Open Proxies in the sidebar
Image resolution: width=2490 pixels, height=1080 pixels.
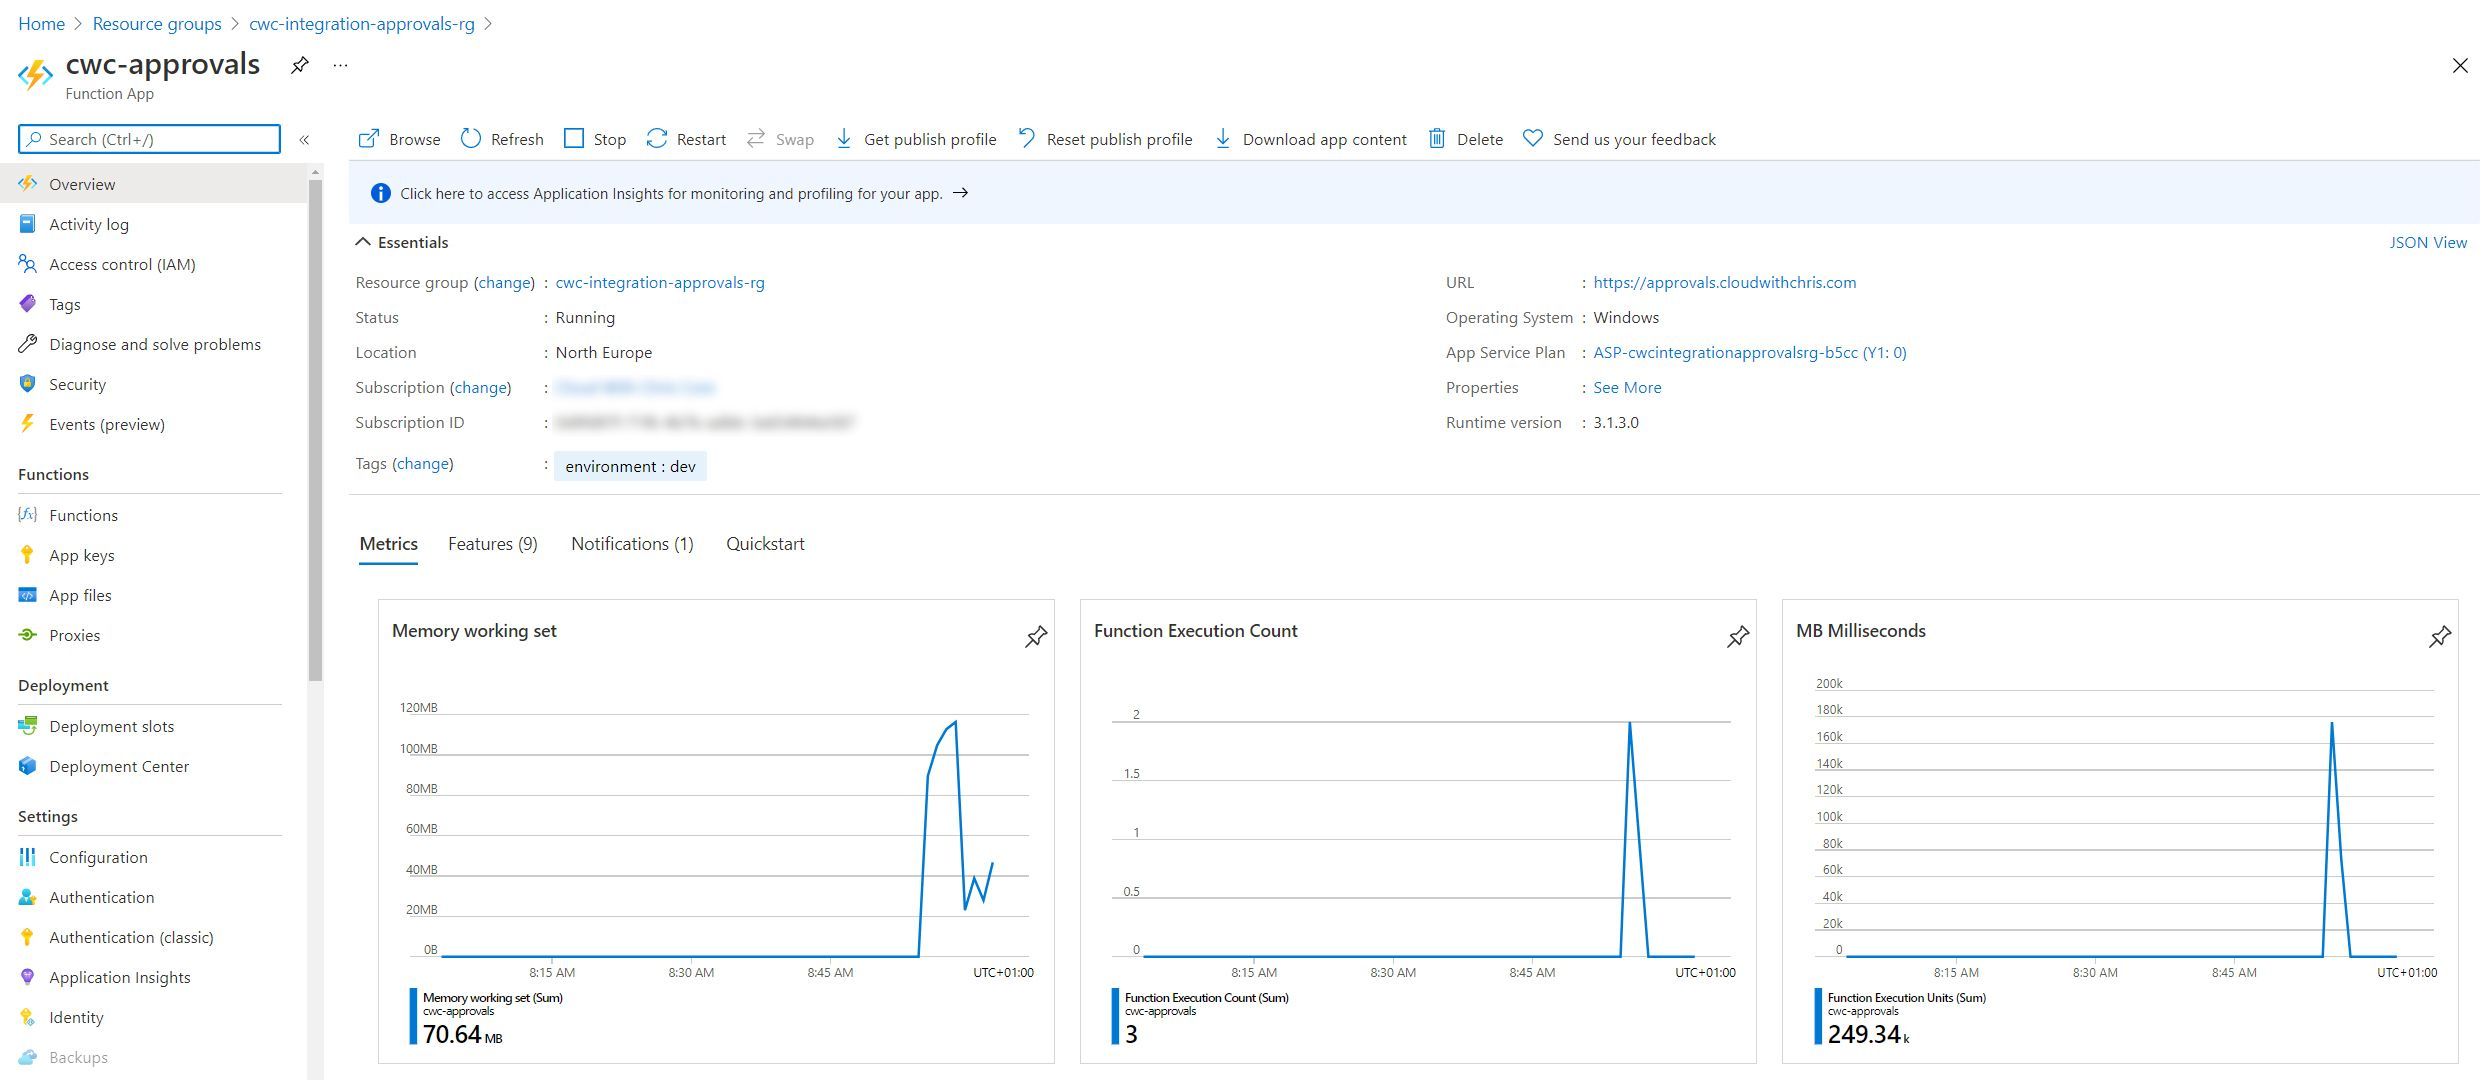coord(152,635)
